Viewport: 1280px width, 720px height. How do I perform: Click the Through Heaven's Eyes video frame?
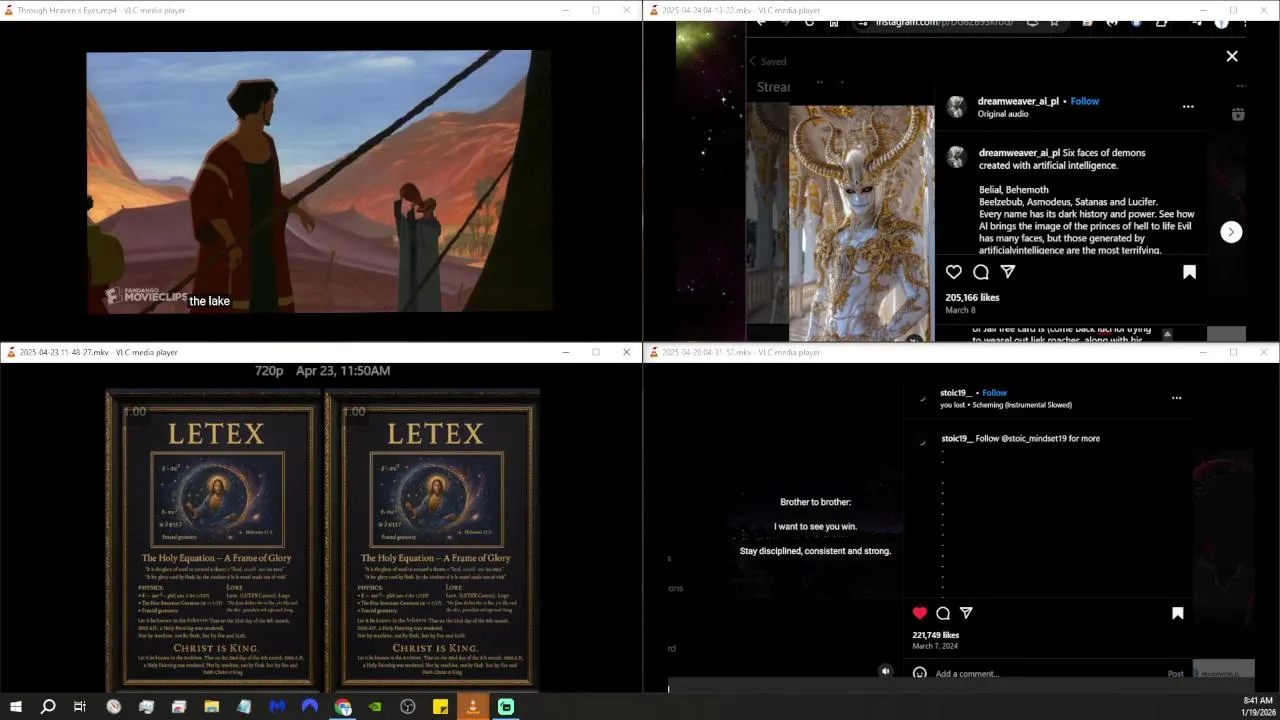[x=319, y=181]
